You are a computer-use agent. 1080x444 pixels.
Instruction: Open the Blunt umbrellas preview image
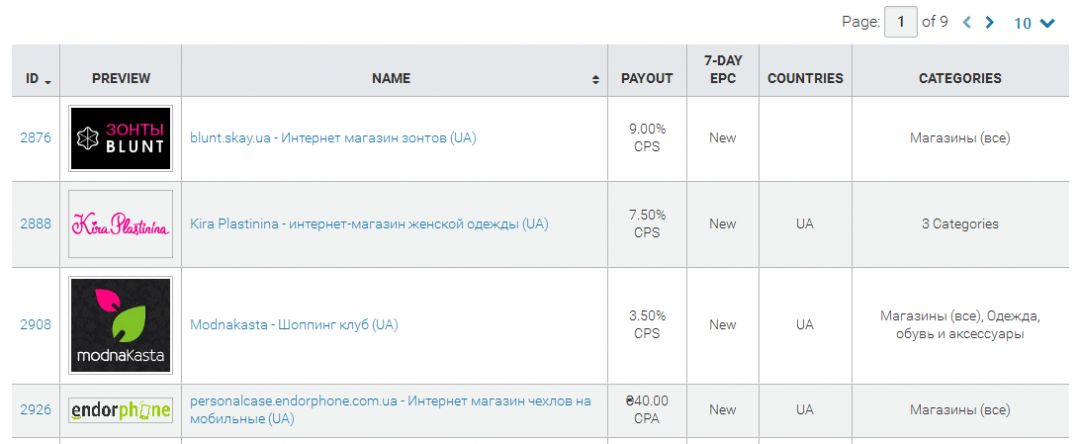[121, 138]
